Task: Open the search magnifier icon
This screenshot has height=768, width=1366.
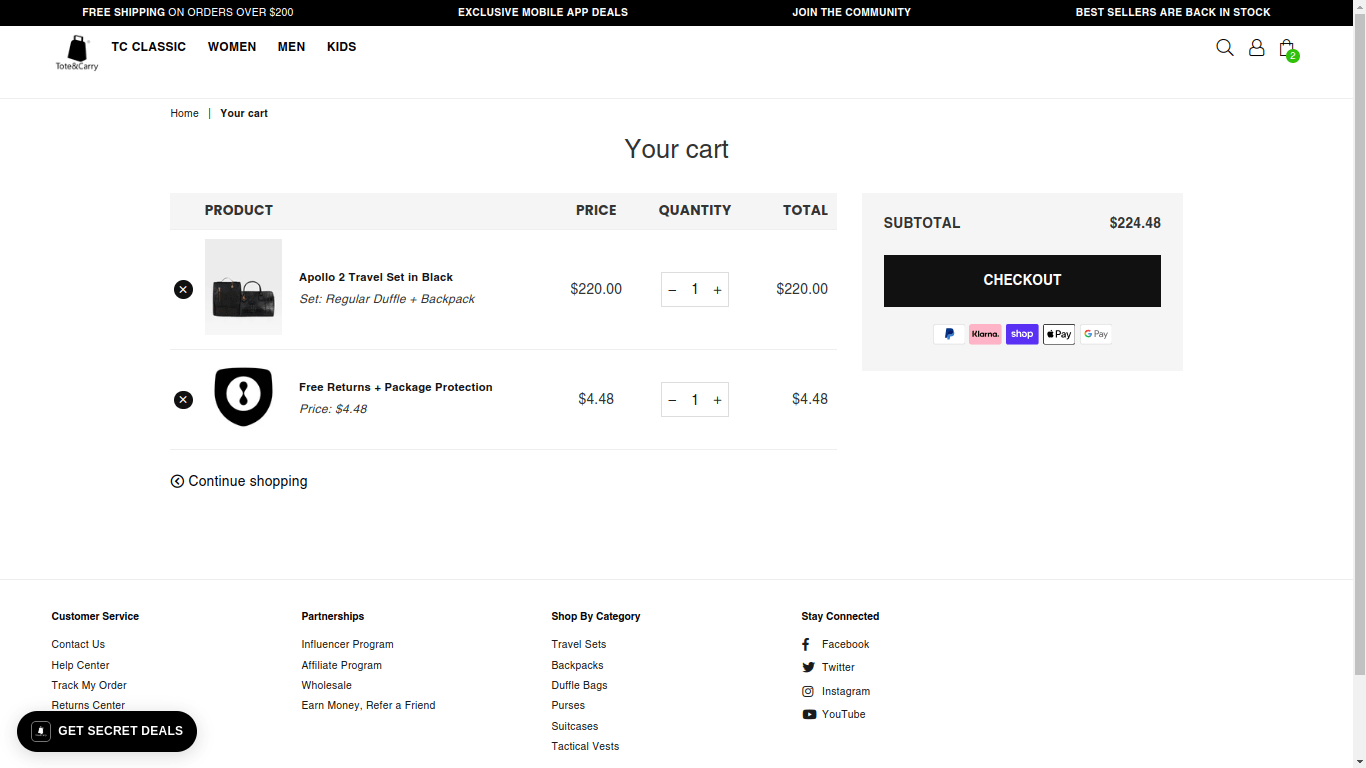Action: [x=1224, y=47]
